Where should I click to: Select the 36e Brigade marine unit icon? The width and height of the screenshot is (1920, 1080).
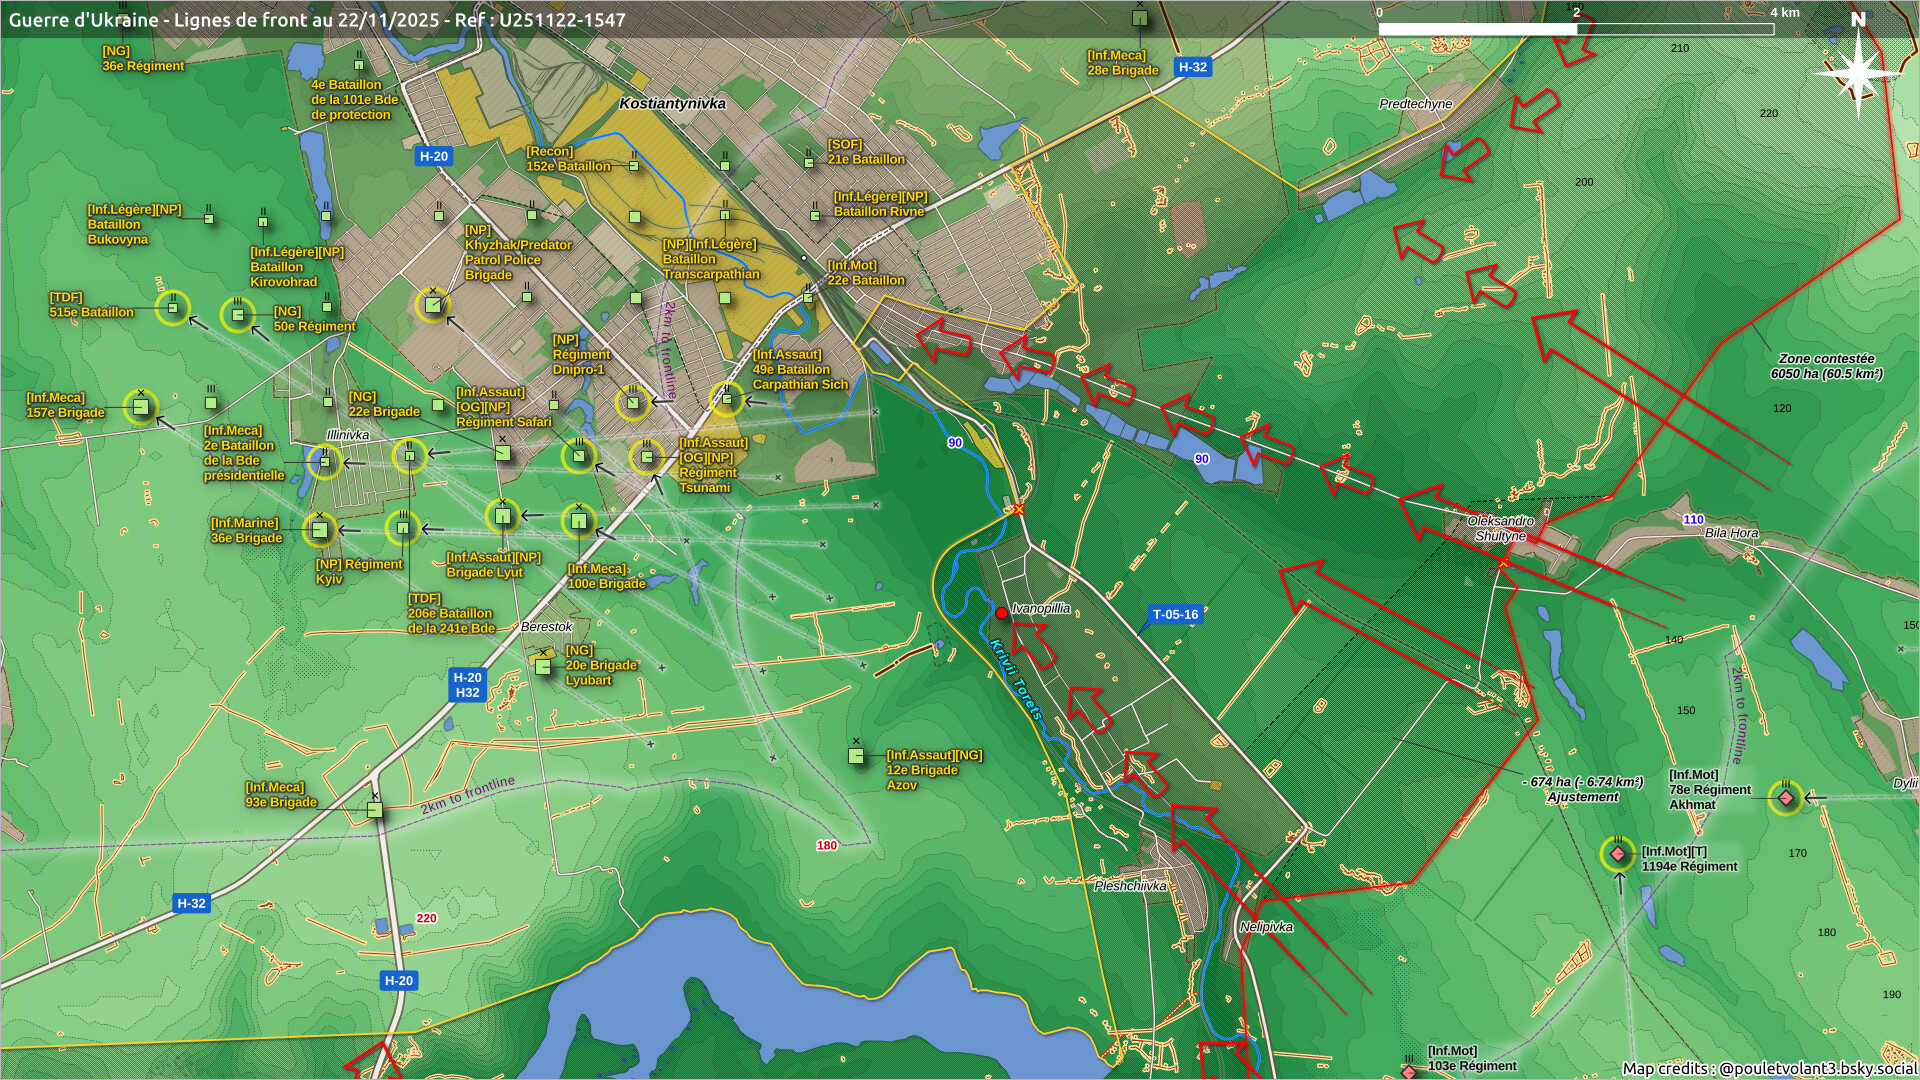point(319,529)
